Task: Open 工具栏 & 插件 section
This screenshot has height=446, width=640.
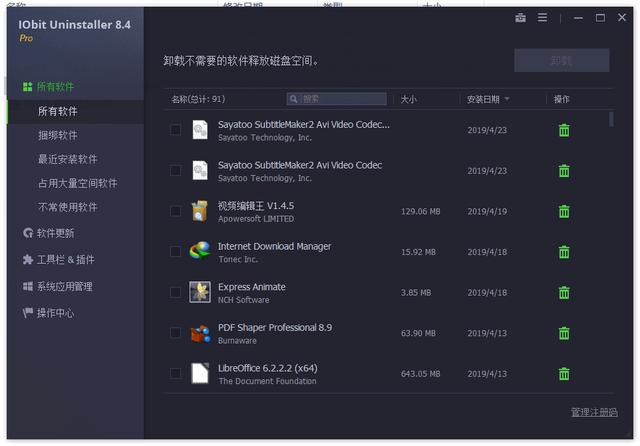Action: point(66,260)
